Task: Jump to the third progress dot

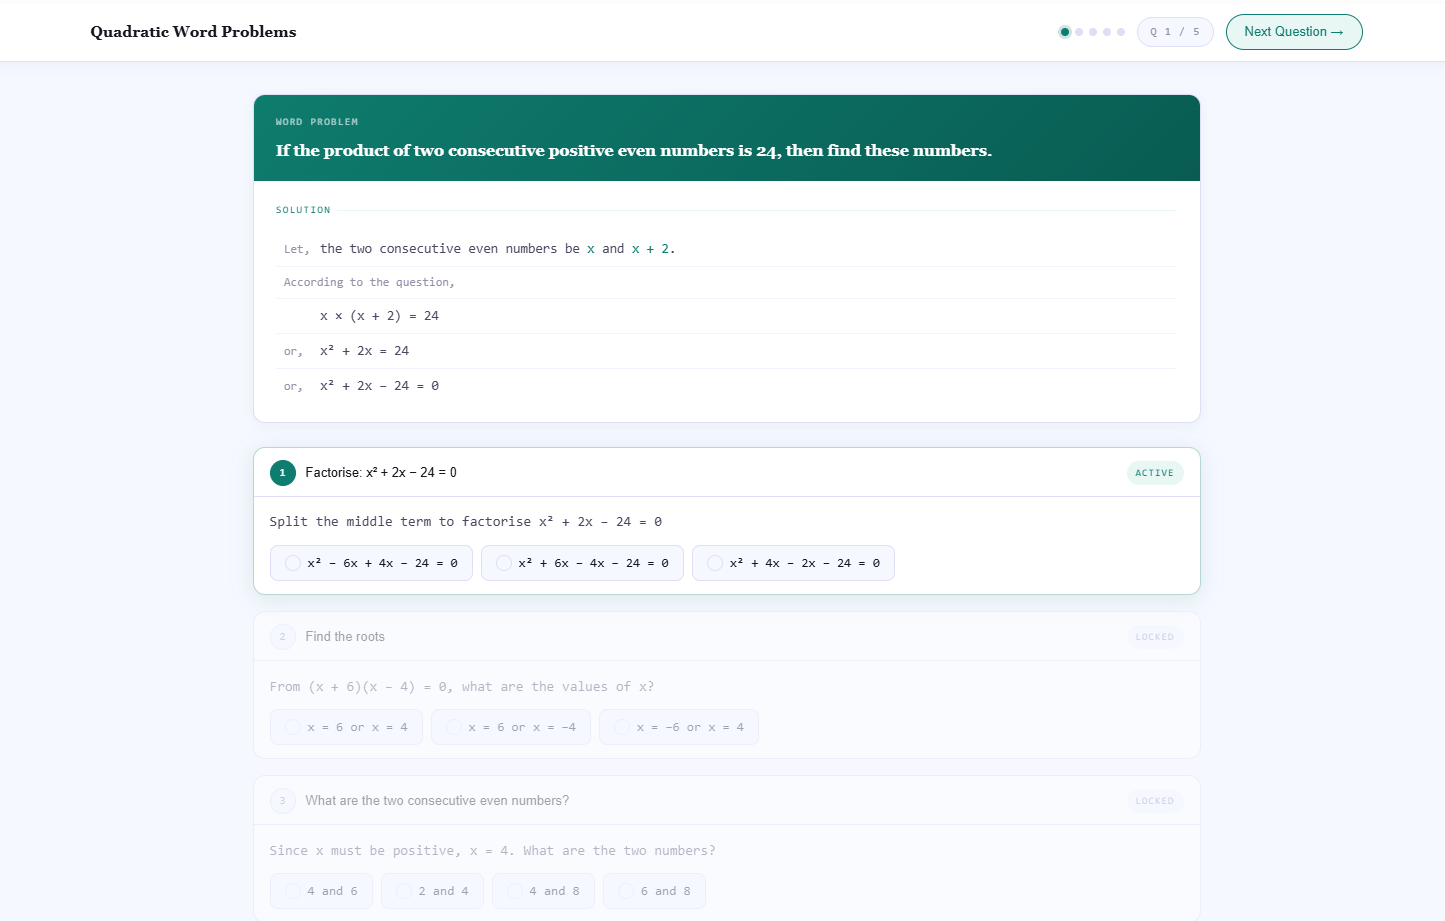Action: click(x=1093, y=32)
